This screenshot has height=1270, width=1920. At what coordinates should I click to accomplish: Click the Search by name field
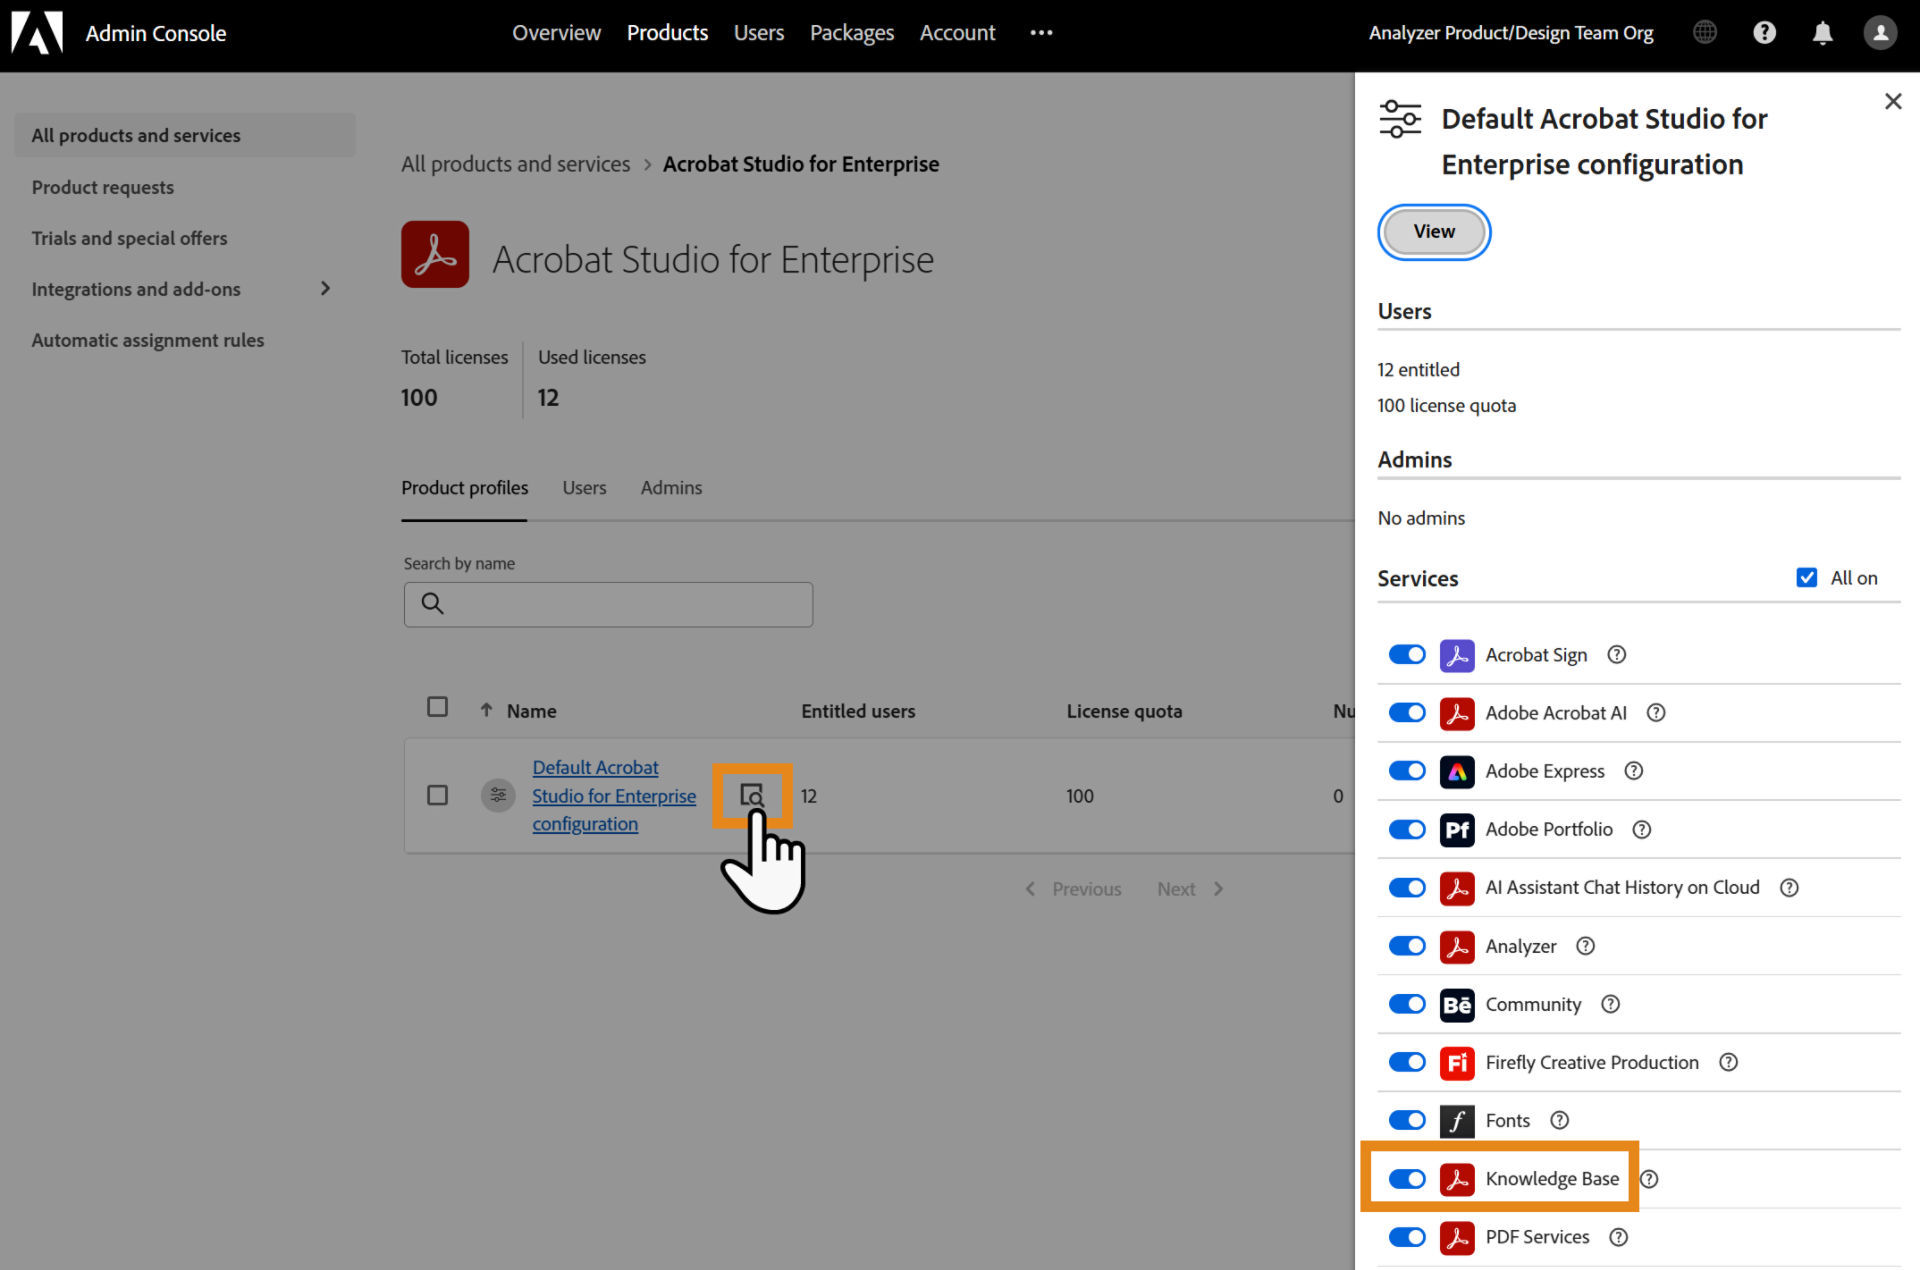[x=608, y=604]
